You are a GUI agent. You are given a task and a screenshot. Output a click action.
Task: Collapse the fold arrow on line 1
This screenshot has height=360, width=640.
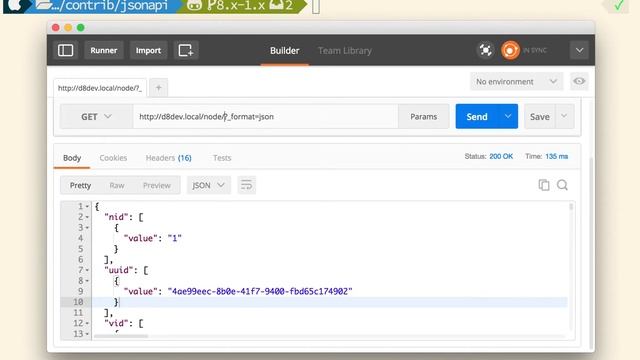[x=87, y=207]
